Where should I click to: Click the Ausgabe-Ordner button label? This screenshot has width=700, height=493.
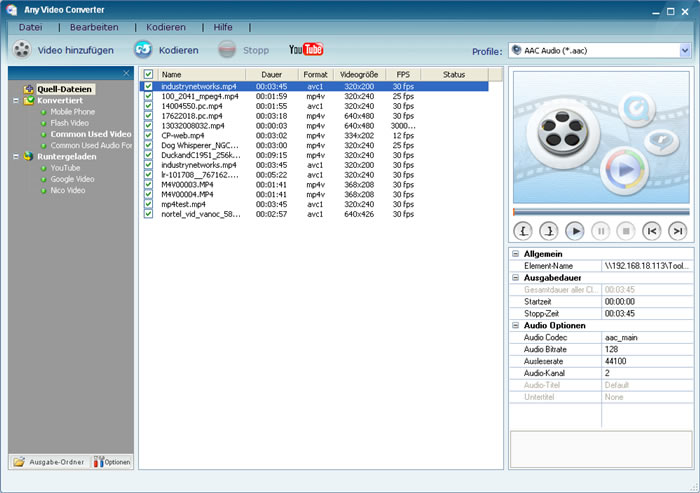tap(57, 462)
